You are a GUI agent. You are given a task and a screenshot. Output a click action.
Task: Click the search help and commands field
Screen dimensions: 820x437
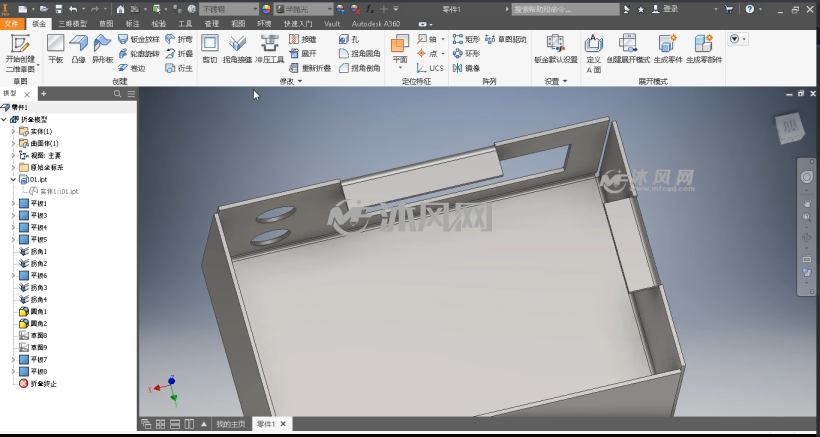[x=565, y=9]
